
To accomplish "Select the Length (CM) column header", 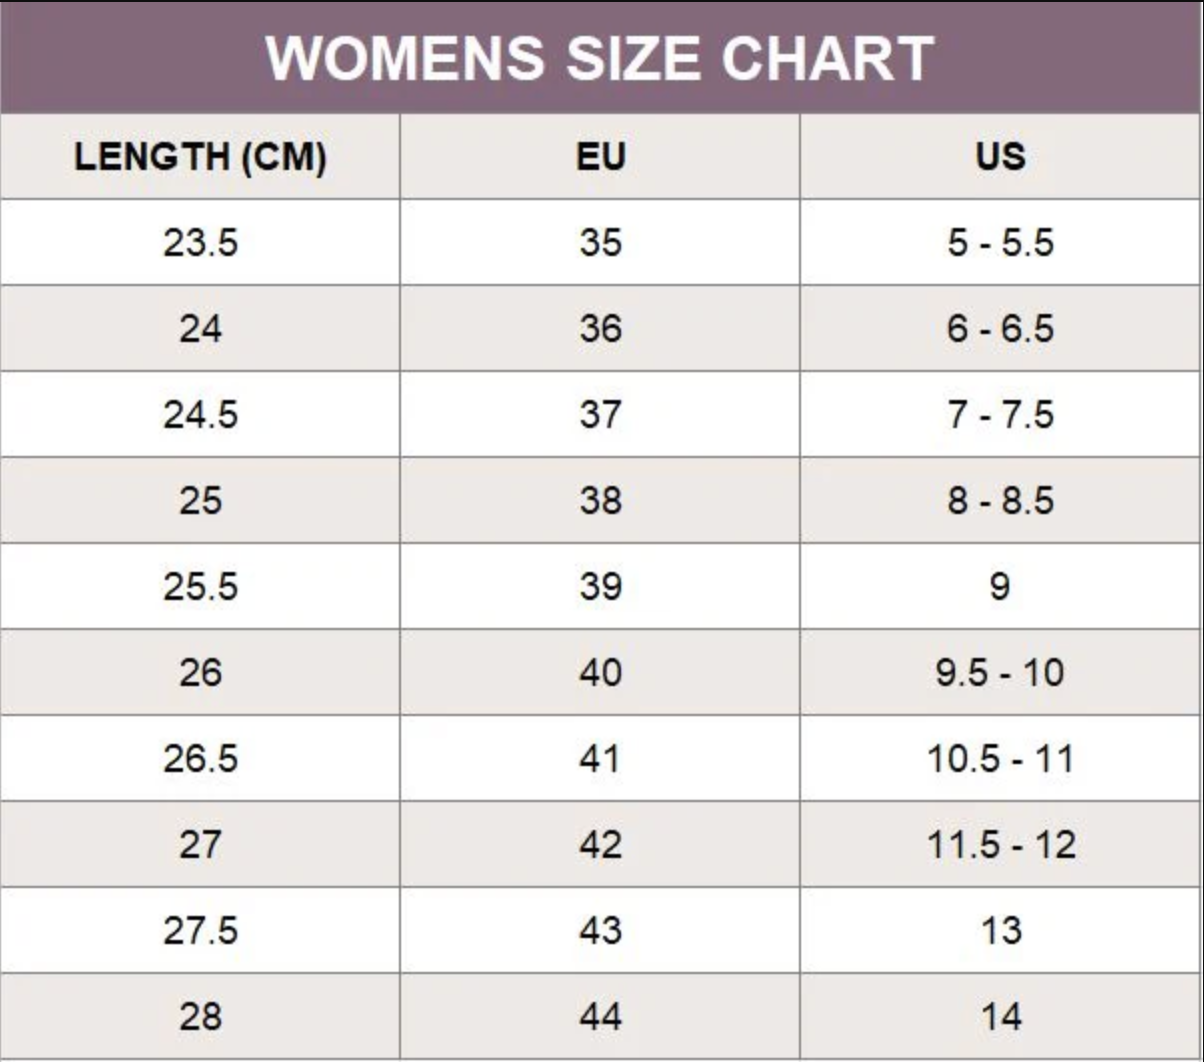I will point(200,158).
